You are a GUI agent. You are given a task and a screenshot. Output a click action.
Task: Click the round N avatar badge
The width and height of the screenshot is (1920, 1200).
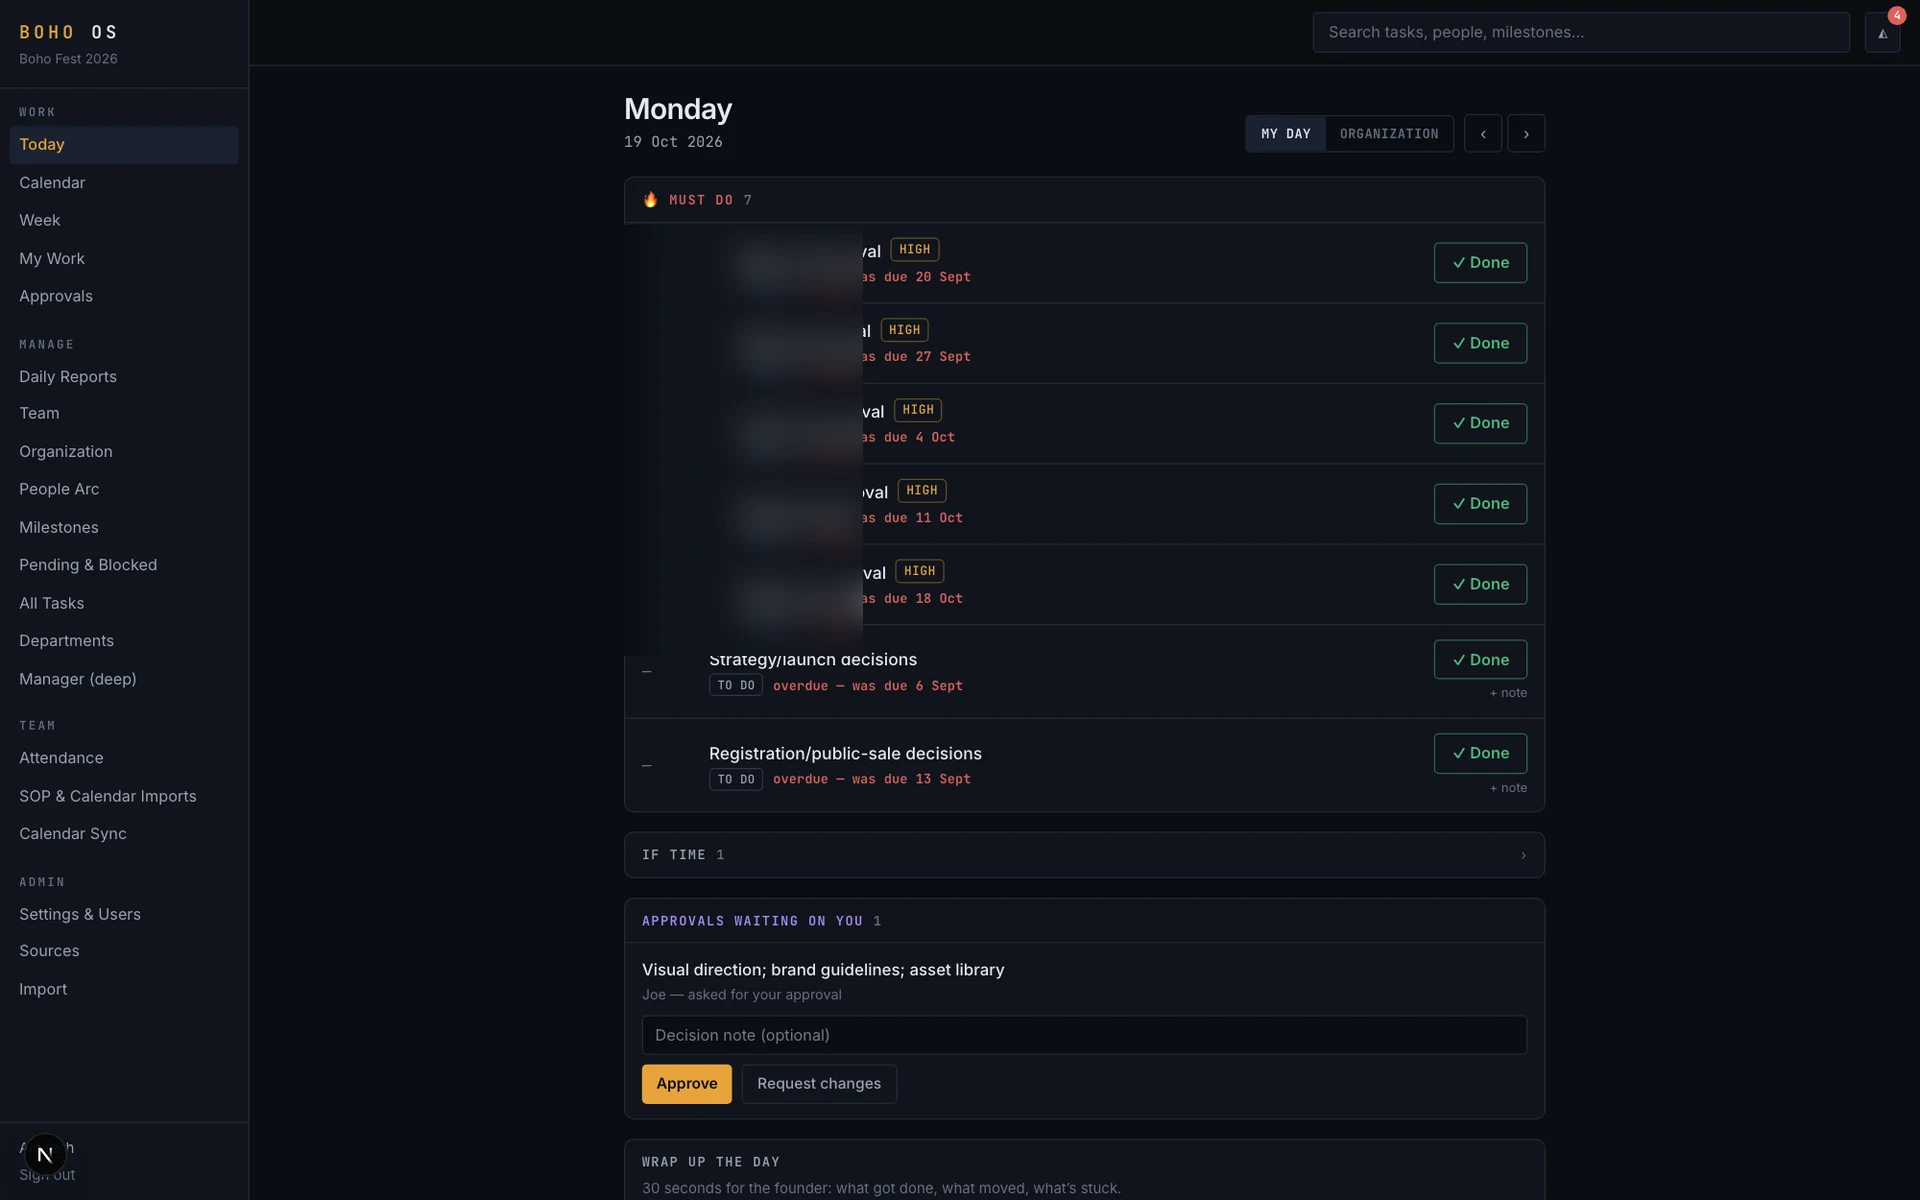click(45, 1154)
